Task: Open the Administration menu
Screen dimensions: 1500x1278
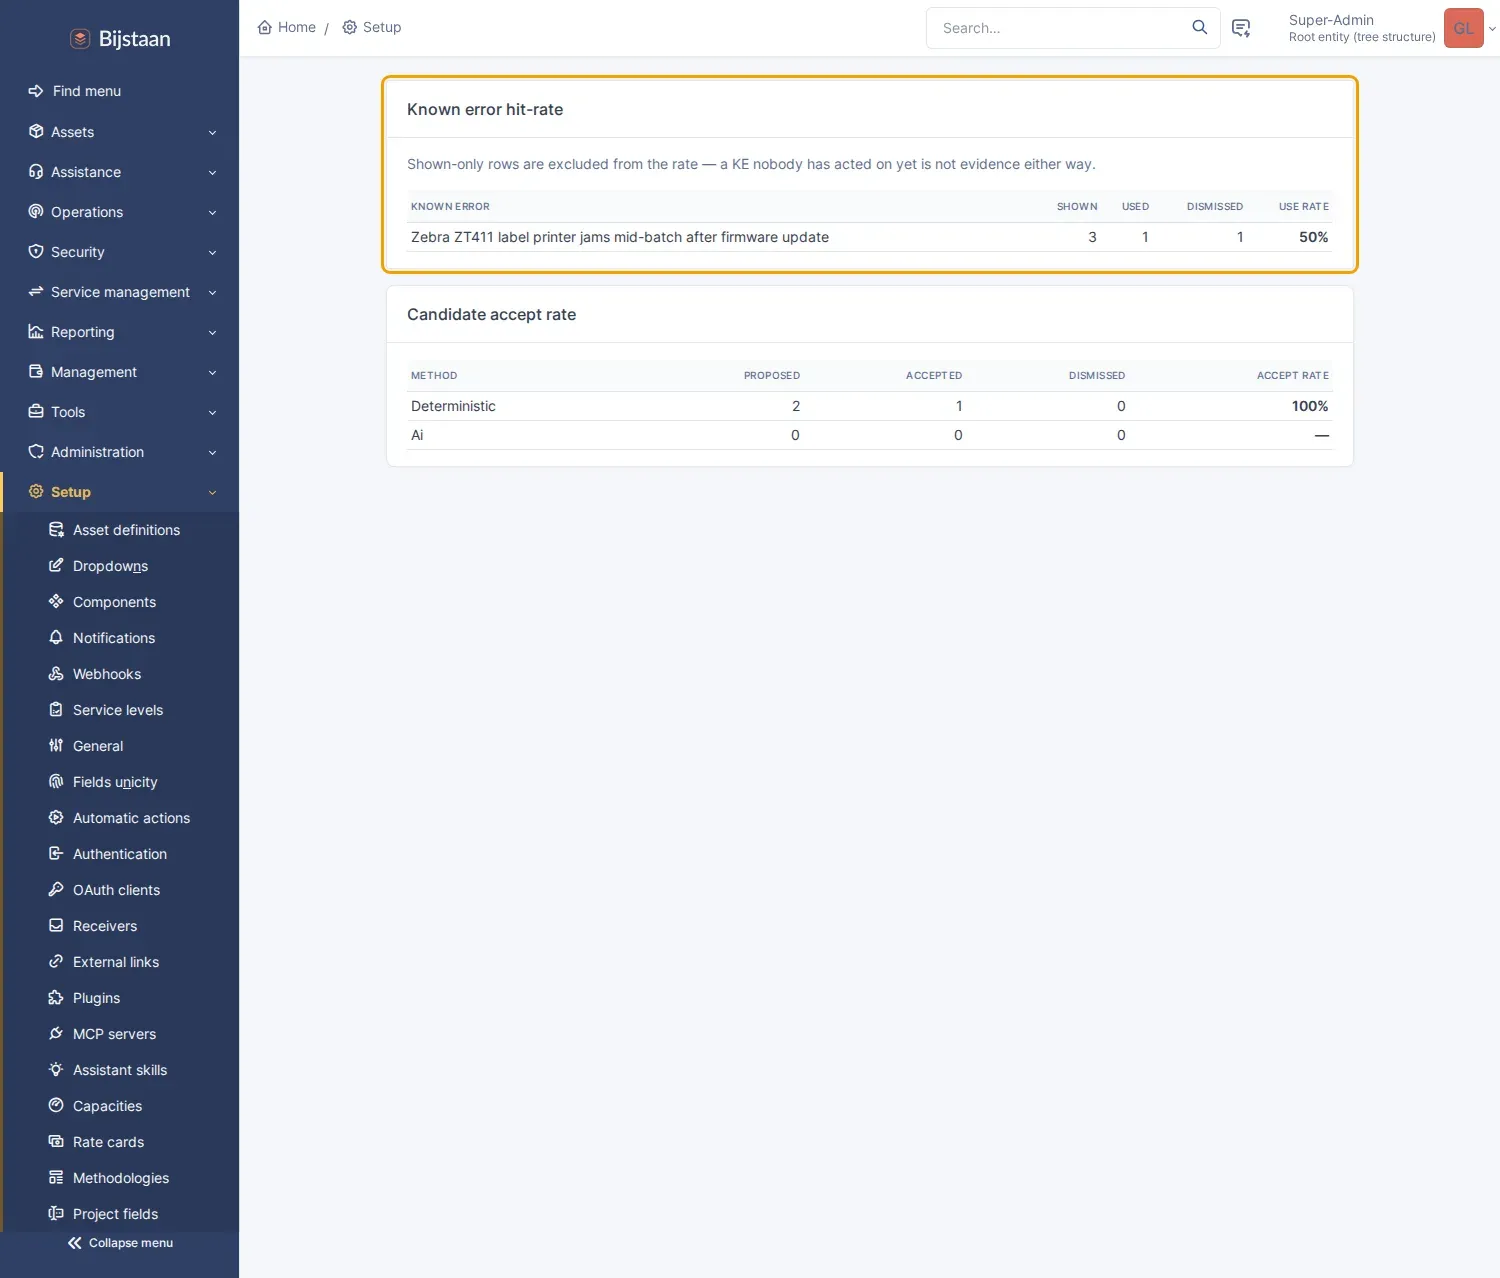Action: (120, 452)
